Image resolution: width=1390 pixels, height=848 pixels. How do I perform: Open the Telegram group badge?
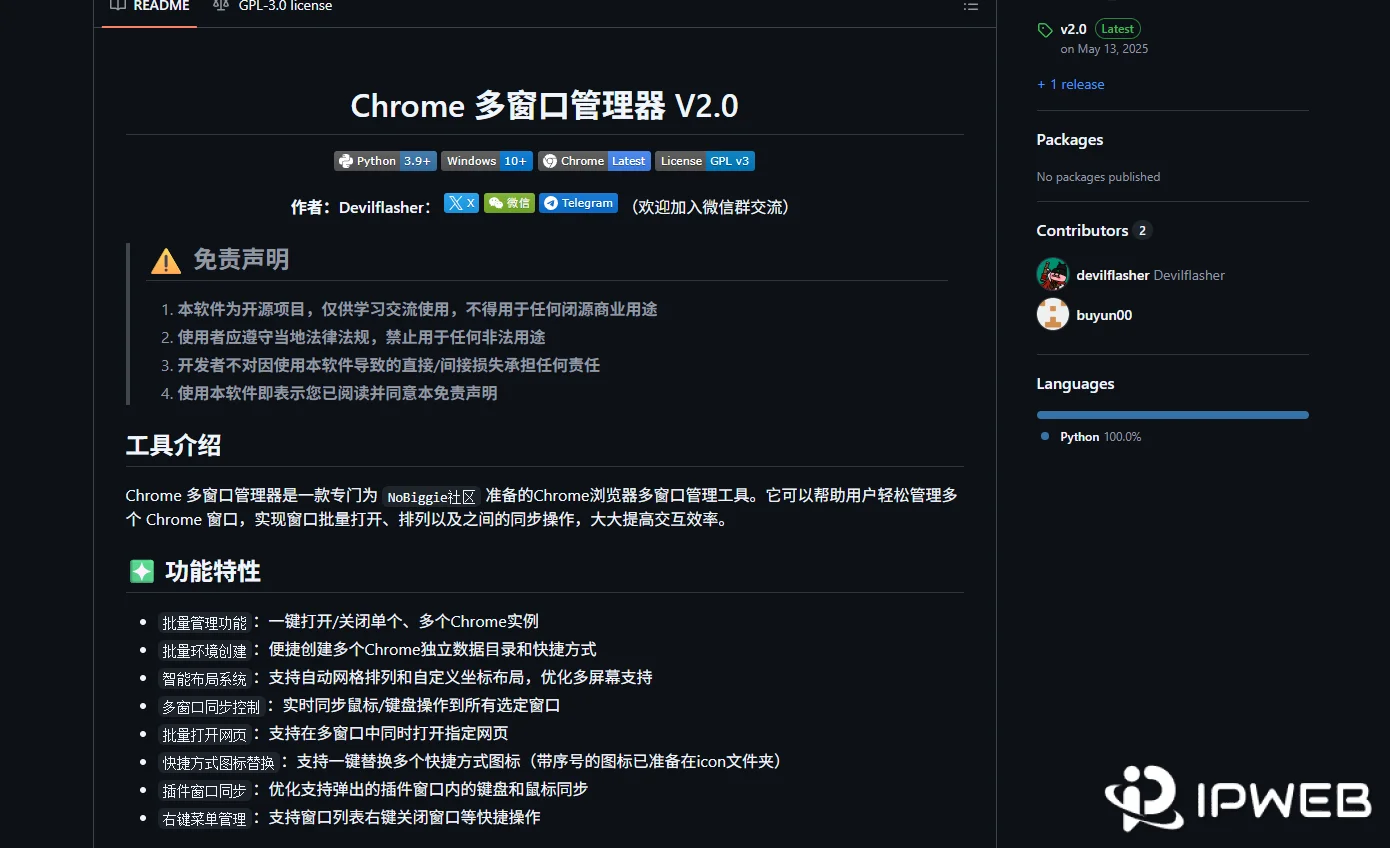click(x=578, y=202)
